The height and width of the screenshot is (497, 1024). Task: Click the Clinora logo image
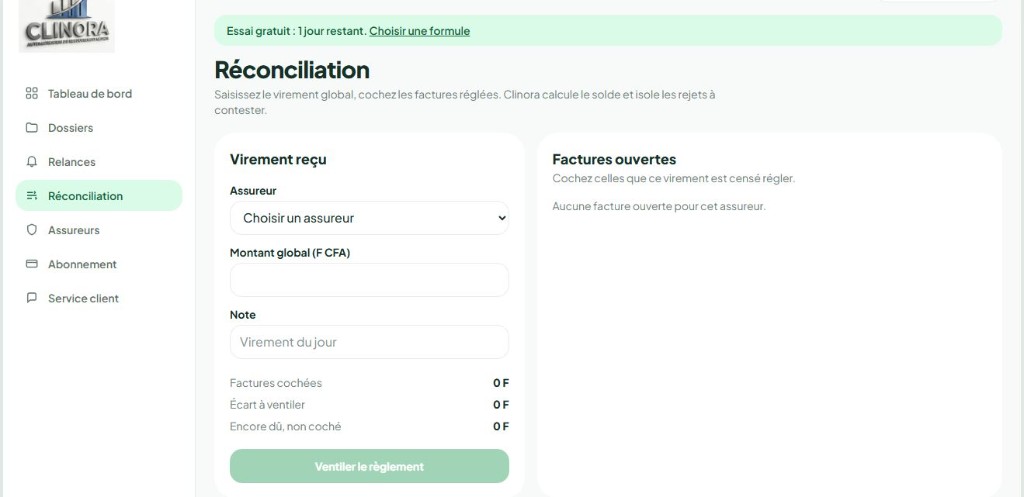pos(67,25)
